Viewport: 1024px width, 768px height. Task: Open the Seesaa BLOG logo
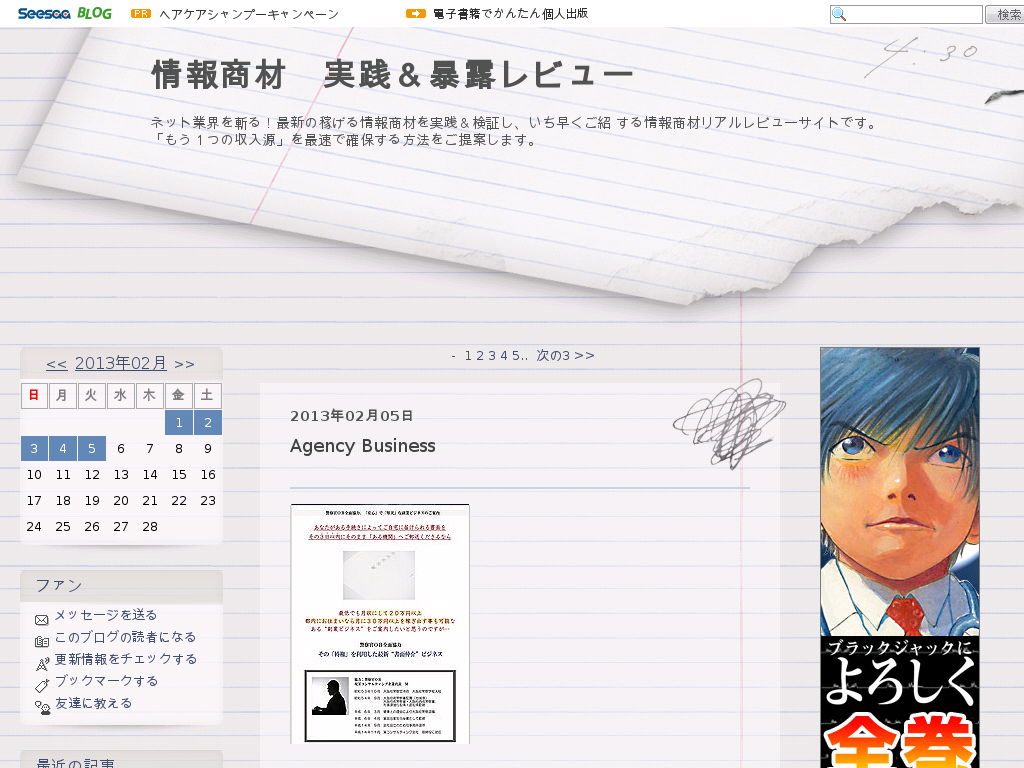tap(65, 13)
